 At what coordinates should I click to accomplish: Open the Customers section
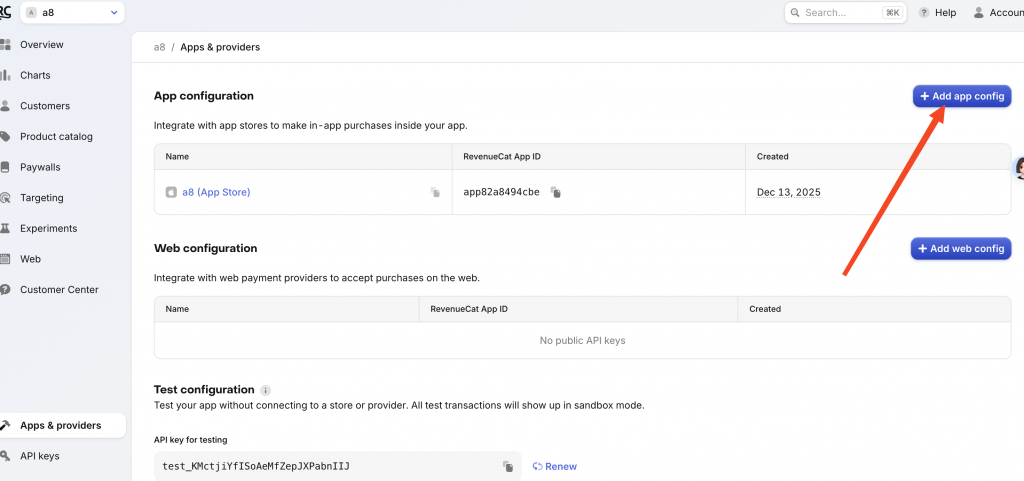click(45, 106)
